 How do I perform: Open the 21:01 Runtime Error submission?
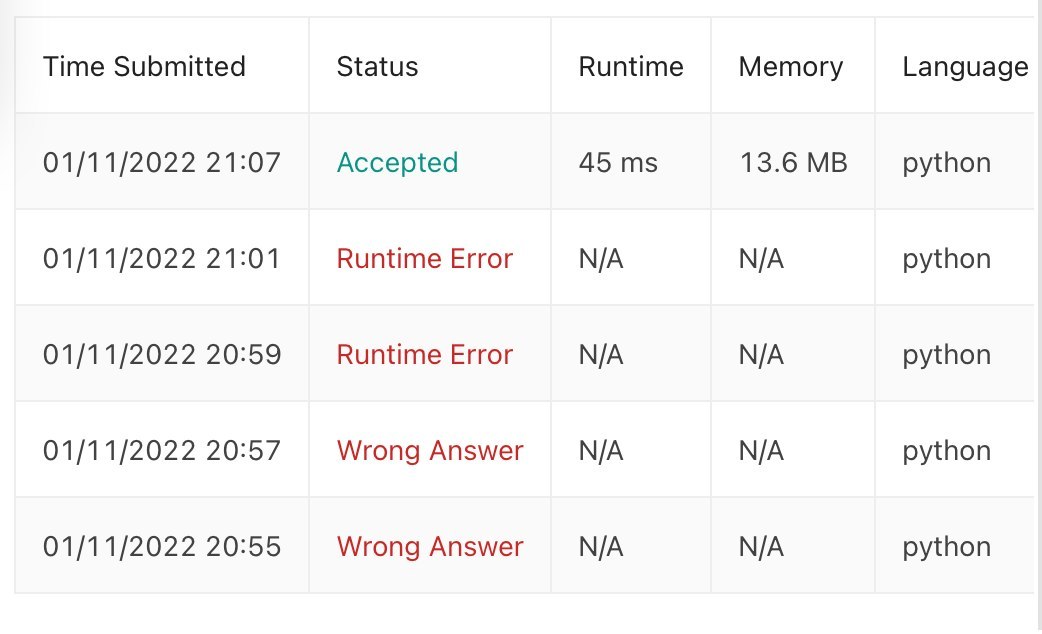click(x=425, y=259)
